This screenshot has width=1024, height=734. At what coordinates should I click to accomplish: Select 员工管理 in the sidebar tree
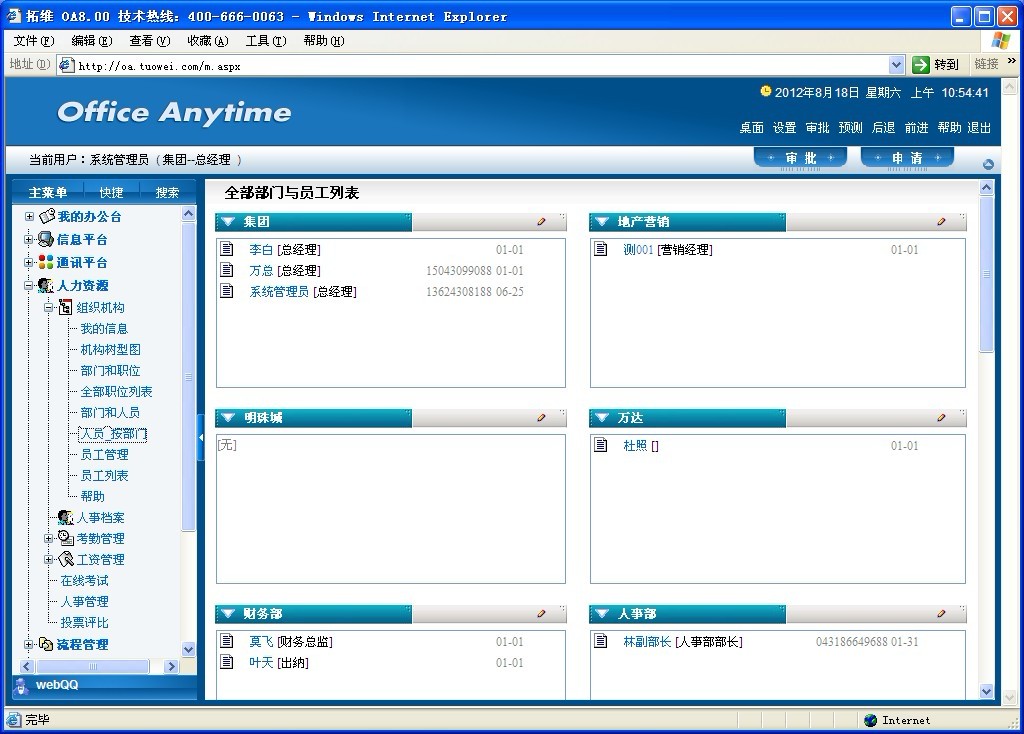click(104, 455)
